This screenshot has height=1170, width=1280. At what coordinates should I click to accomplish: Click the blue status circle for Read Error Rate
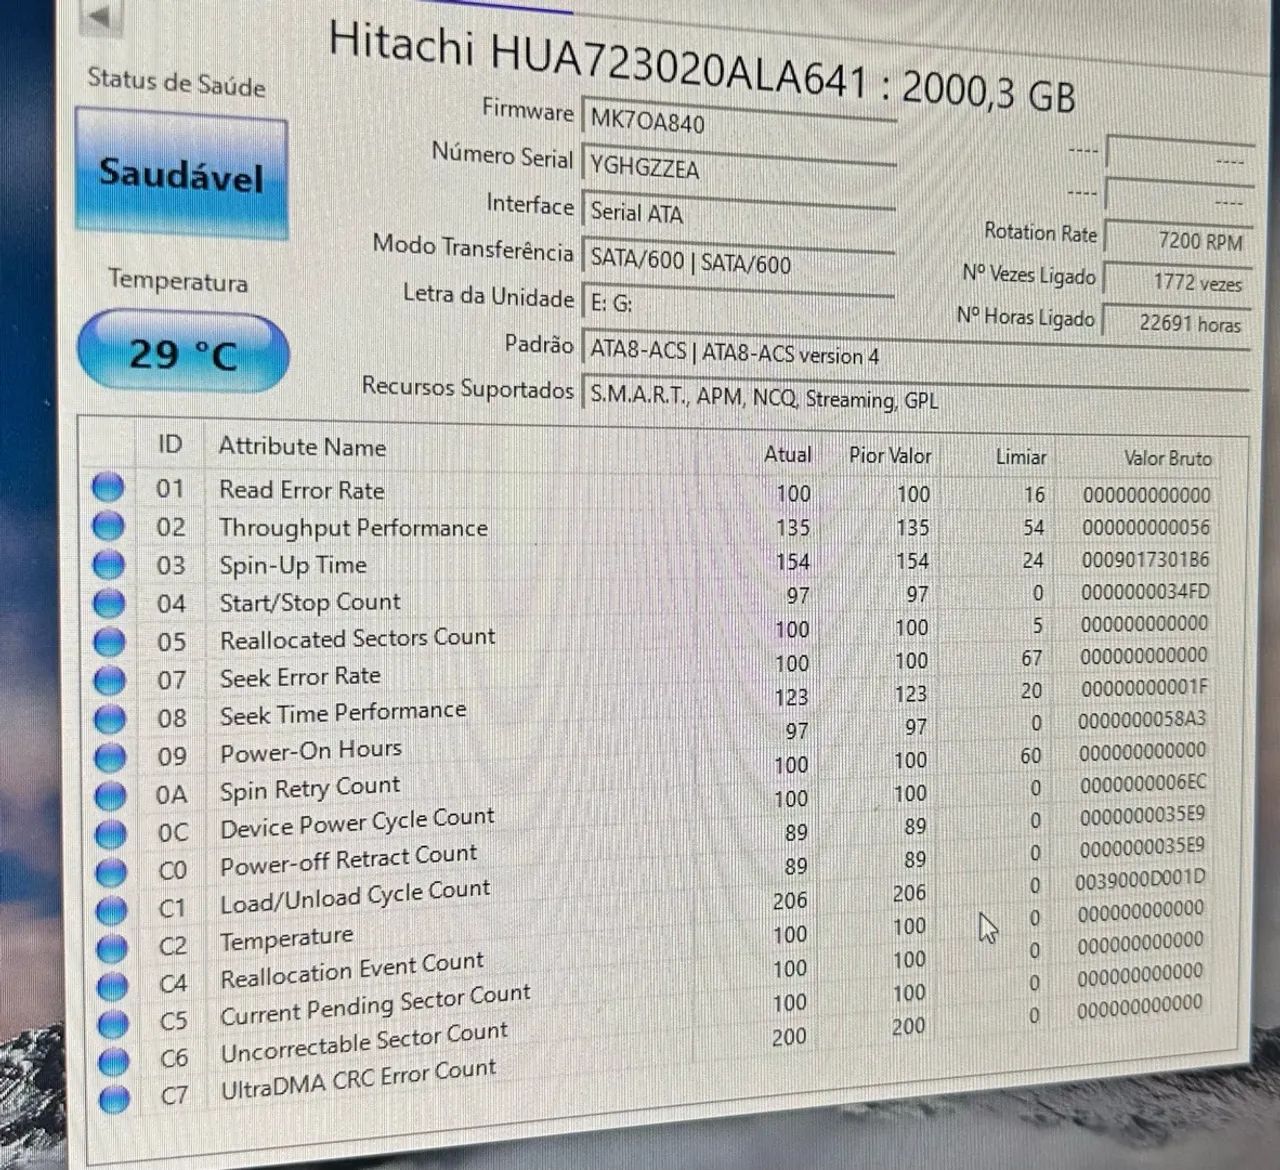(x=108, y=488)
